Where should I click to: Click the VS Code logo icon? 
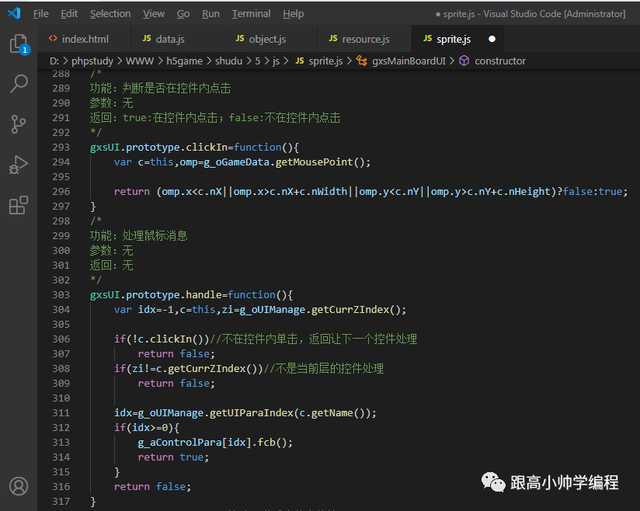[x=13, y=14]
